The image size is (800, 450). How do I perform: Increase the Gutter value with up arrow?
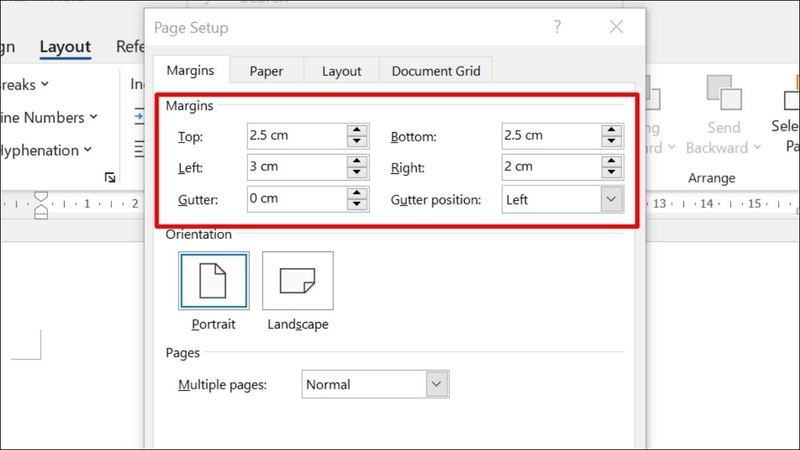(x=357, y=193)
